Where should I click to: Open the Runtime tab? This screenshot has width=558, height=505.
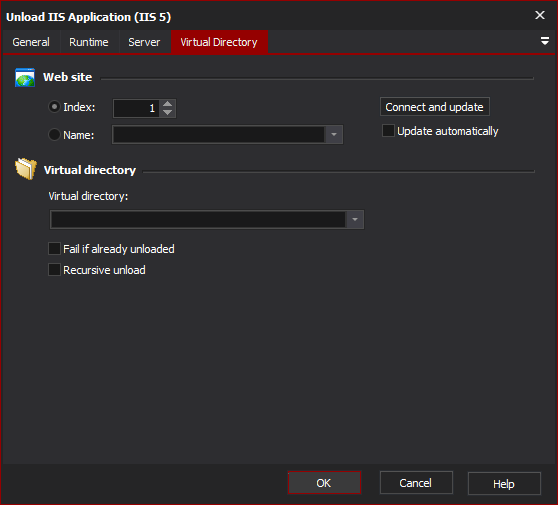point(89,42)
